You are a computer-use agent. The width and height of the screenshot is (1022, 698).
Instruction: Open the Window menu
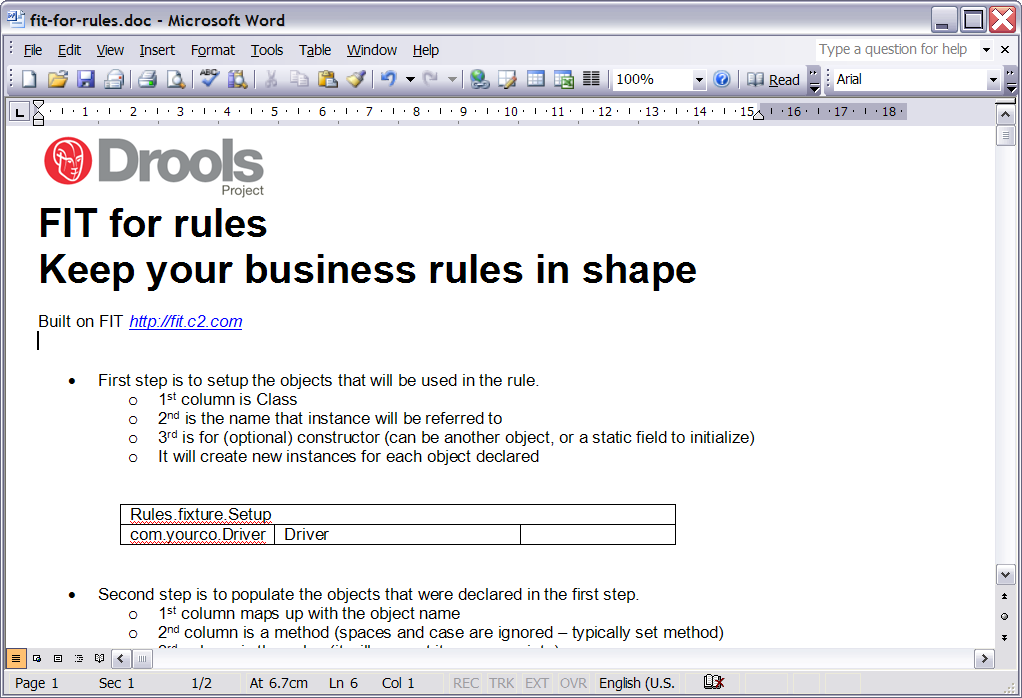click(372, 50)
